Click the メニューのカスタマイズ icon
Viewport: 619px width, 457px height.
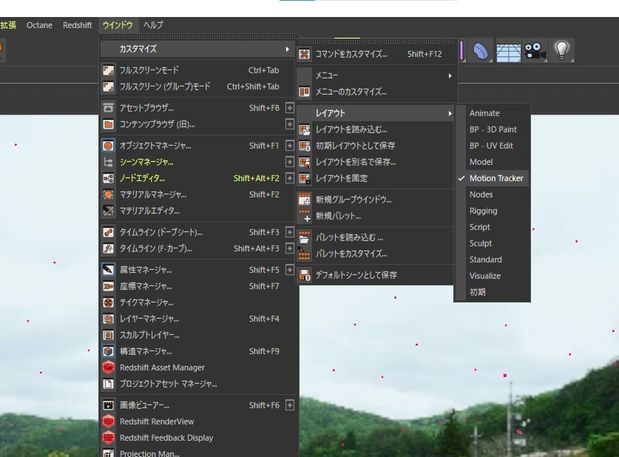304,92
